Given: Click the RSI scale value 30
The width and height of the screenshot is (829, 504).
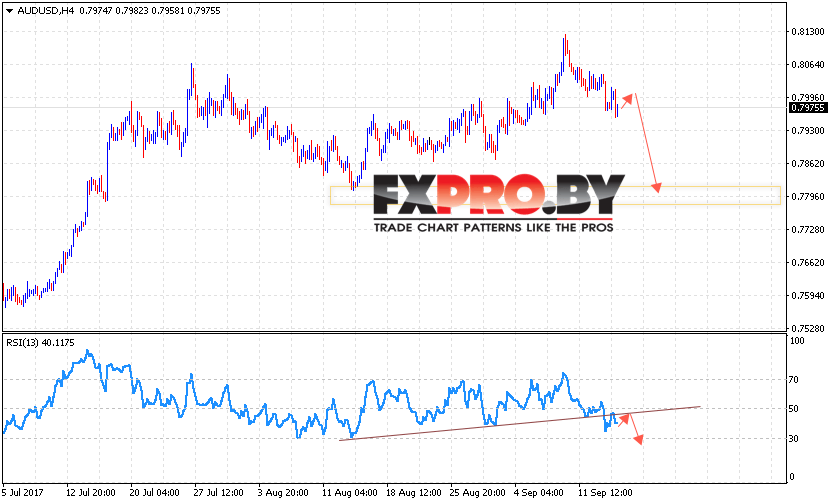Looking at the screenshot, I should [x=794, y=438].
